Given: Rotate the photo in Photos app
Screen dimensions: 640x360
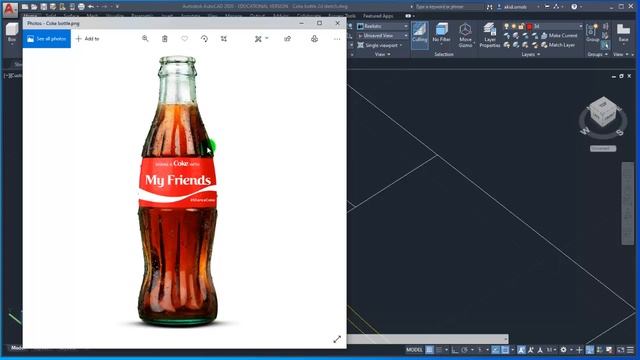Looking at the screenshot, I should tap(204, 39).
